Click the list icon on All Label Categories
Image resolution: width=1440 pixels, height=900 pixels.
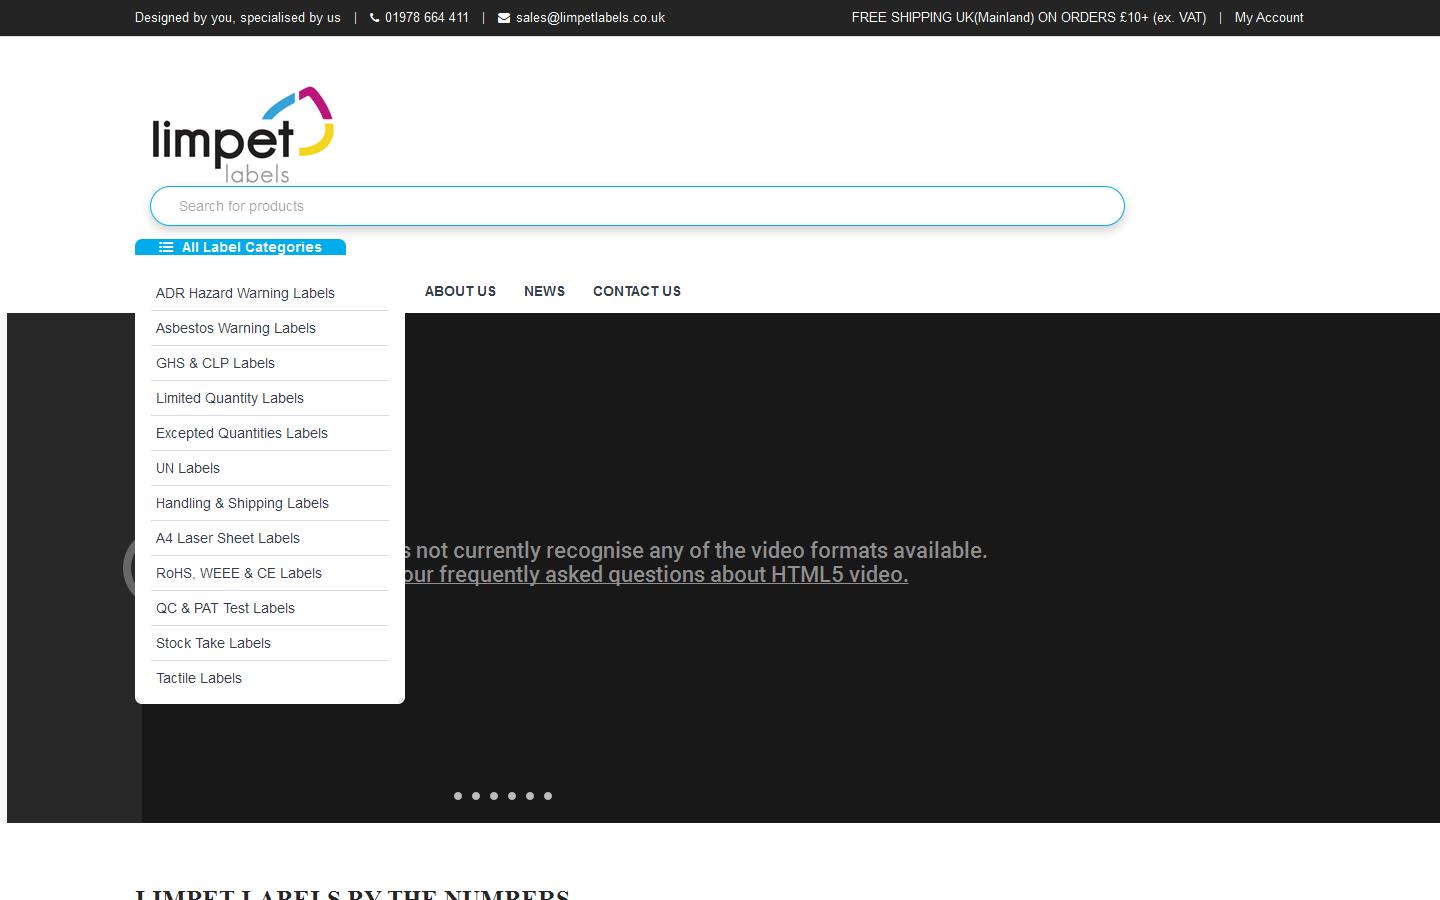point(166,247)
